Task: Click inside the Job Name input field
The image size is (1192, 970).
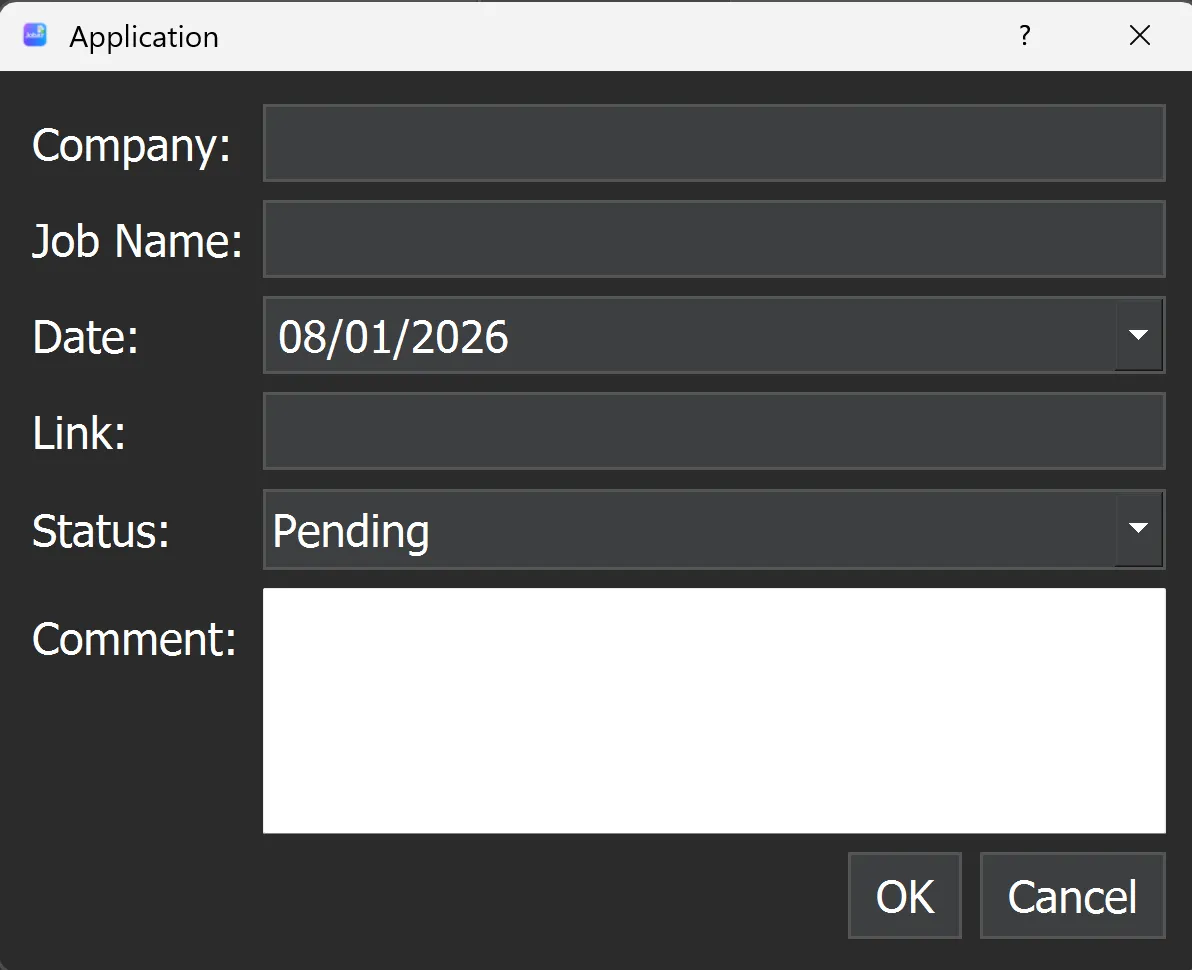Action: coord(714,239)
